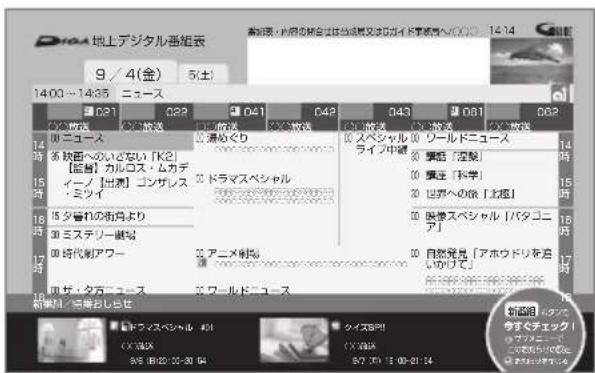595x373 pixels.
Task: Click the ドラマスペシャル #01 notice title
Action: coord(167,327)
